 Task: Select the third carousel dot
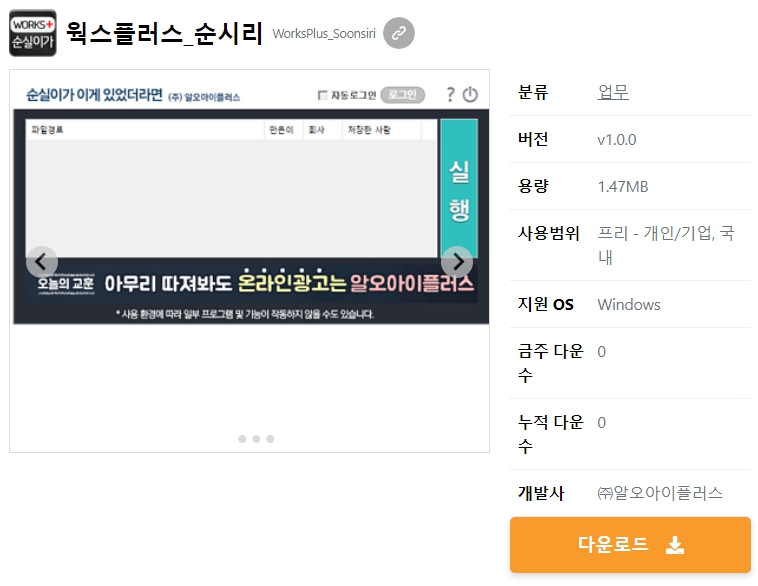[x=270, y=439]
